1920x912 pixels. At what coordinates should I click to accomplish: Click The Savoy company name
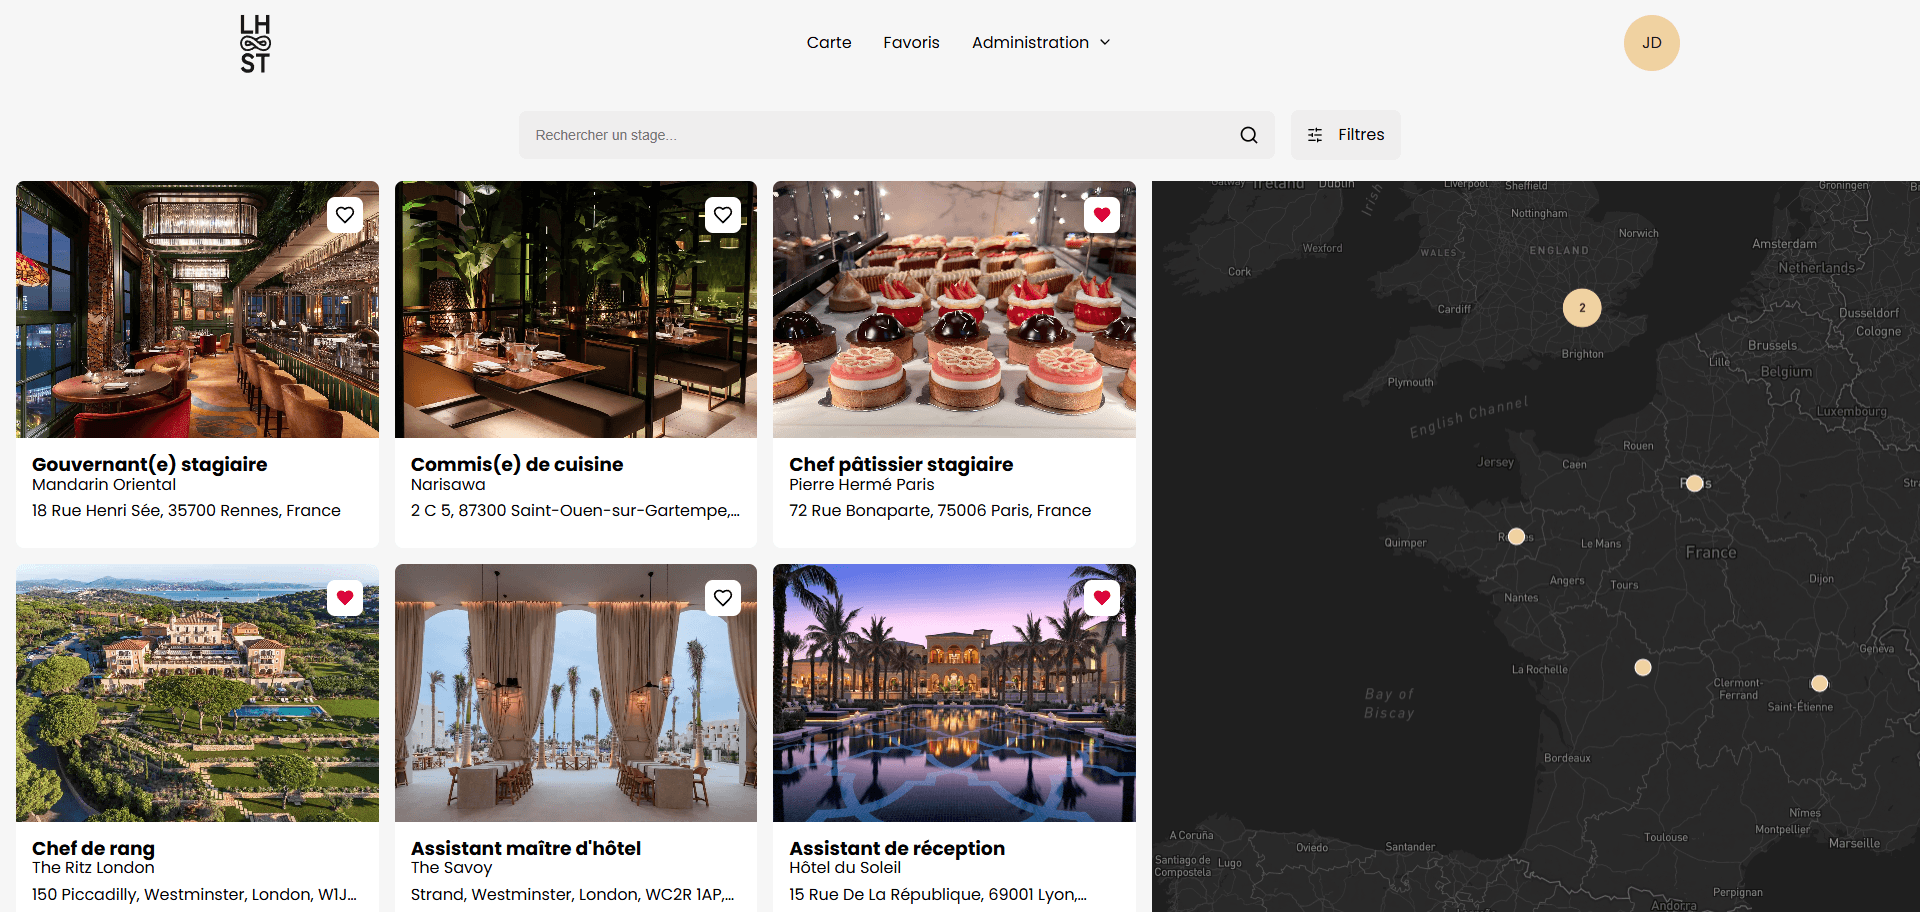click(x=451, y=868)
